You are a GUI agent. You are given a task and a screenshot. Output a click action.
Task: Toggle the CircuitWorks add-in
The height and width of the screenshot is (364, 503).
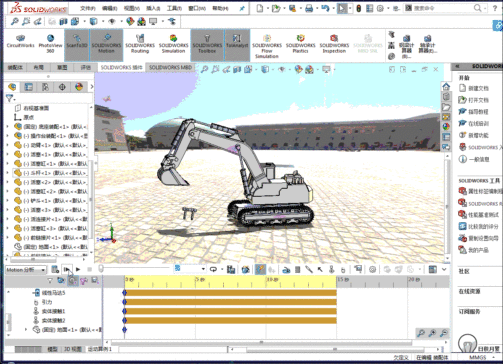pyautogui.click(x=20, y=42)
